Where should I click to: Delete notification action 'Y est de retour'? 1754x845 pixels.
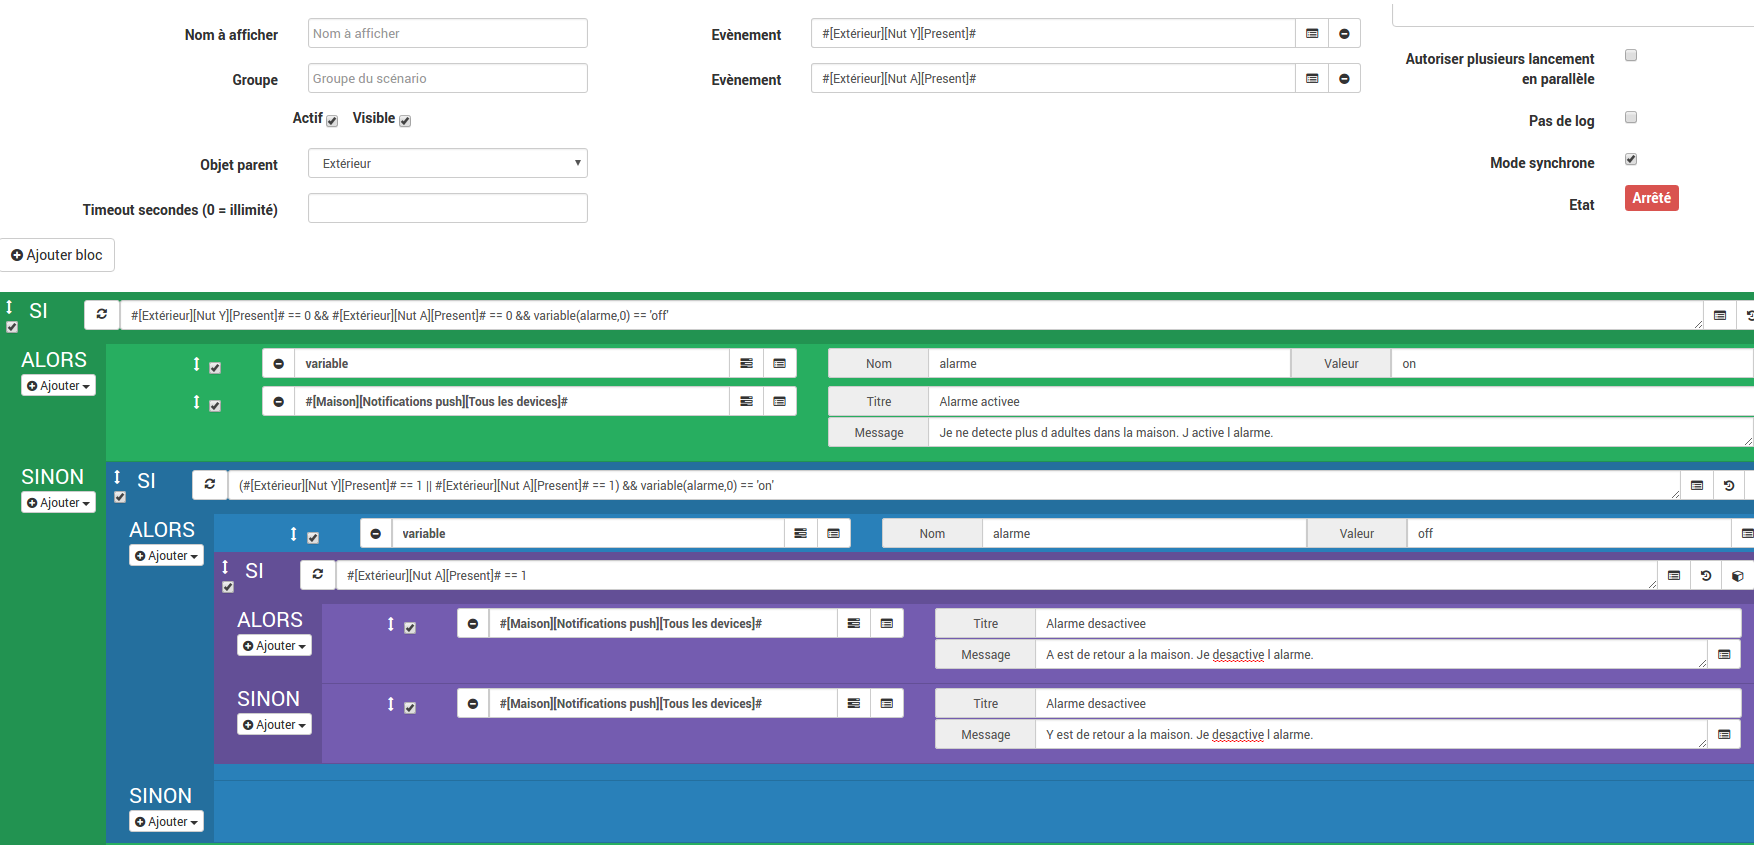pyautogui.click(x=473, y=704)
